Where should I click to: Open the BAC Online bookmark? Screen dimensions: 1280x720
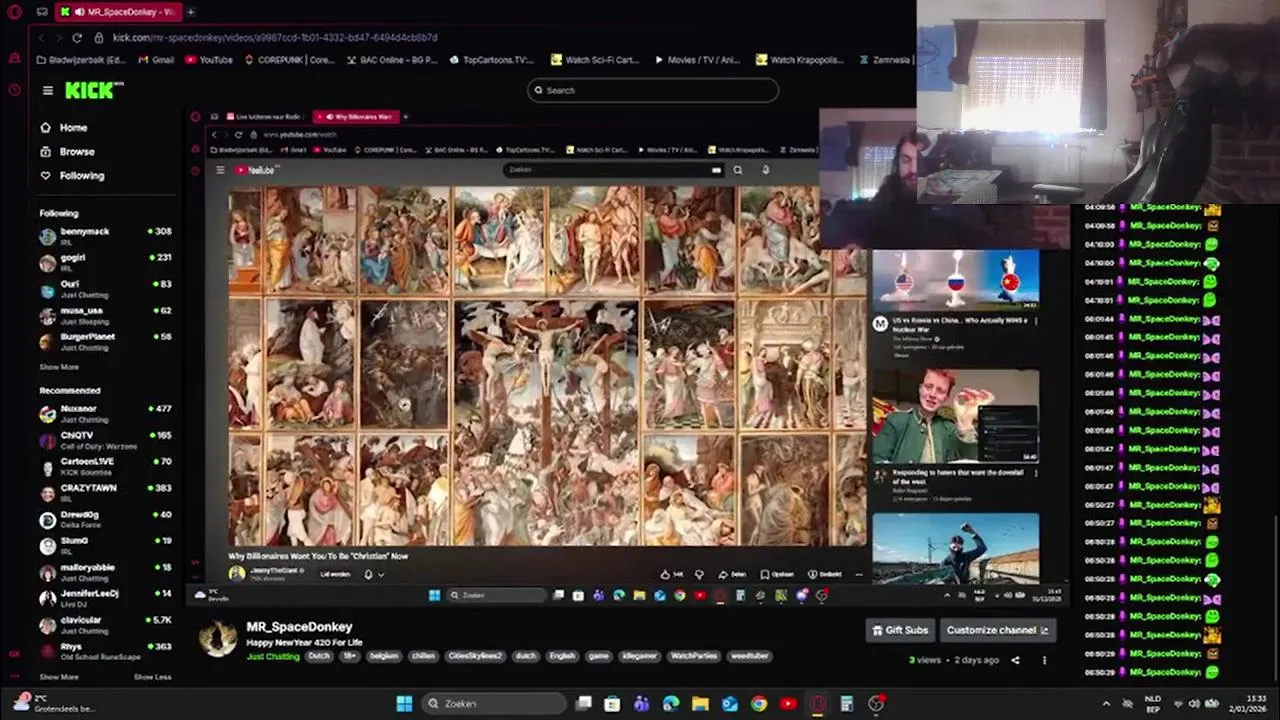(391, 60)
